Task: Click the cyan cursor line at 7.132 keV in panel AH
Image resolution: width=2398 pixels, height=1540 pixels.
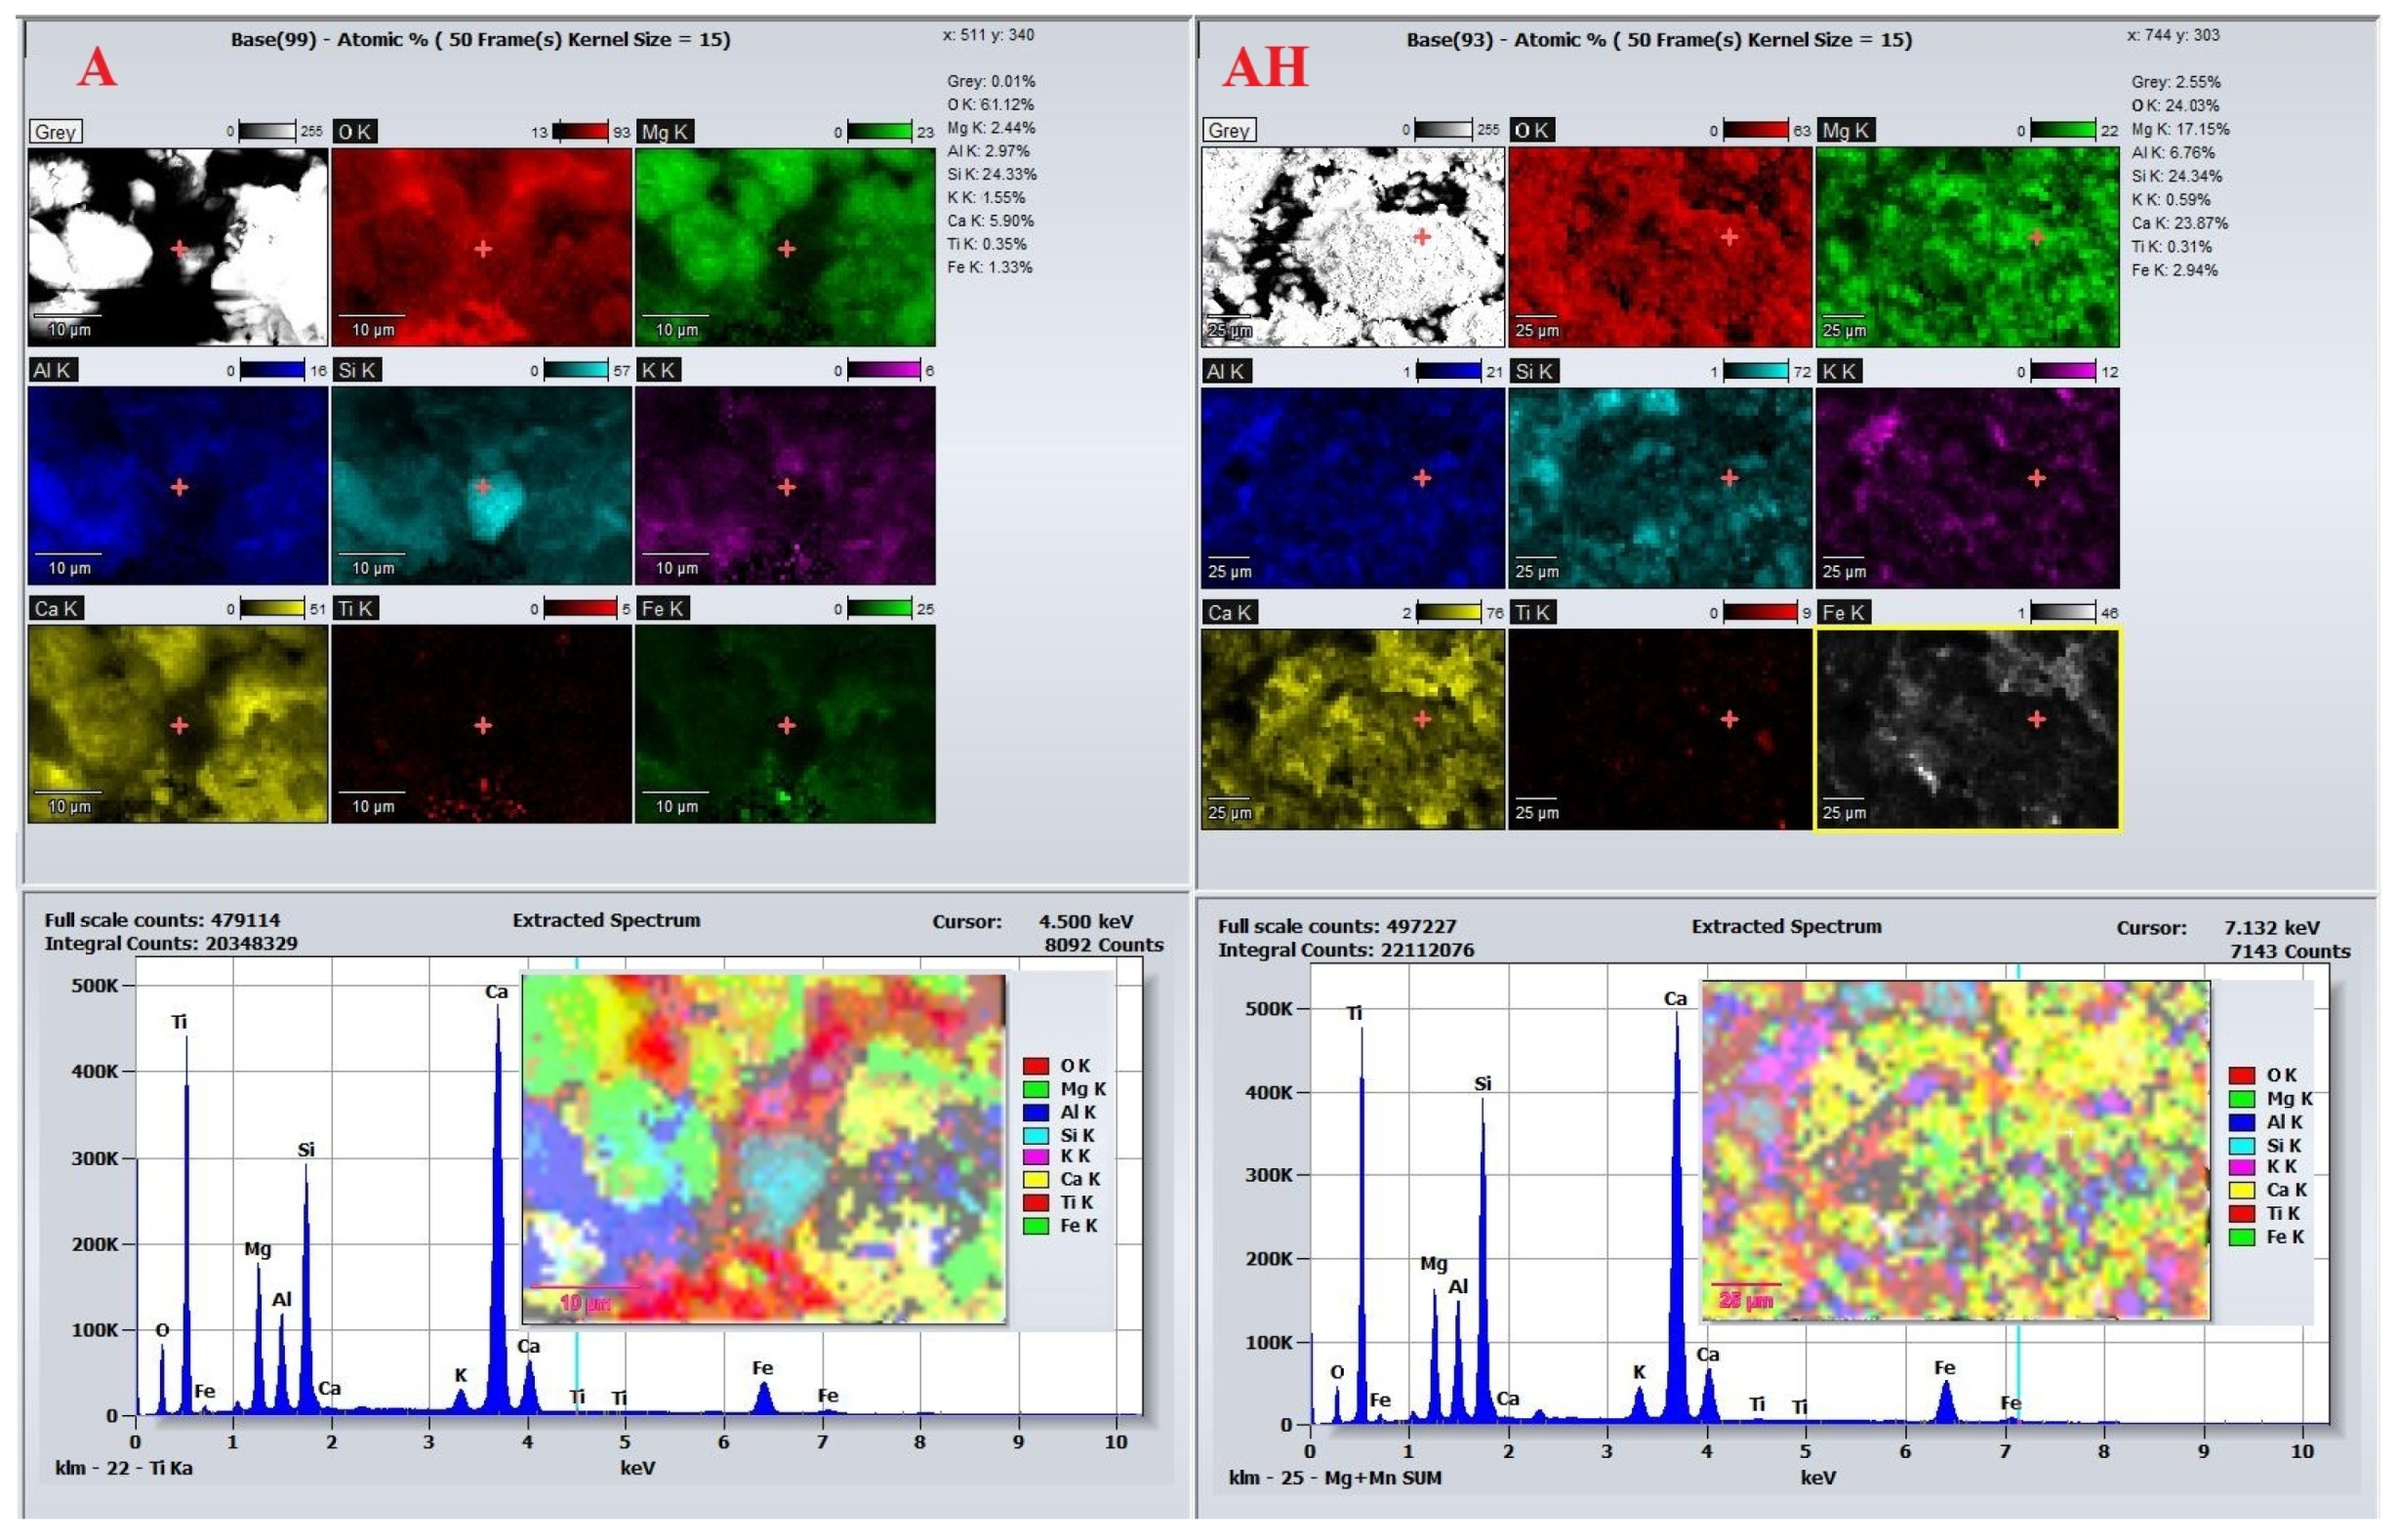Action: (x=2018, y=1375)
